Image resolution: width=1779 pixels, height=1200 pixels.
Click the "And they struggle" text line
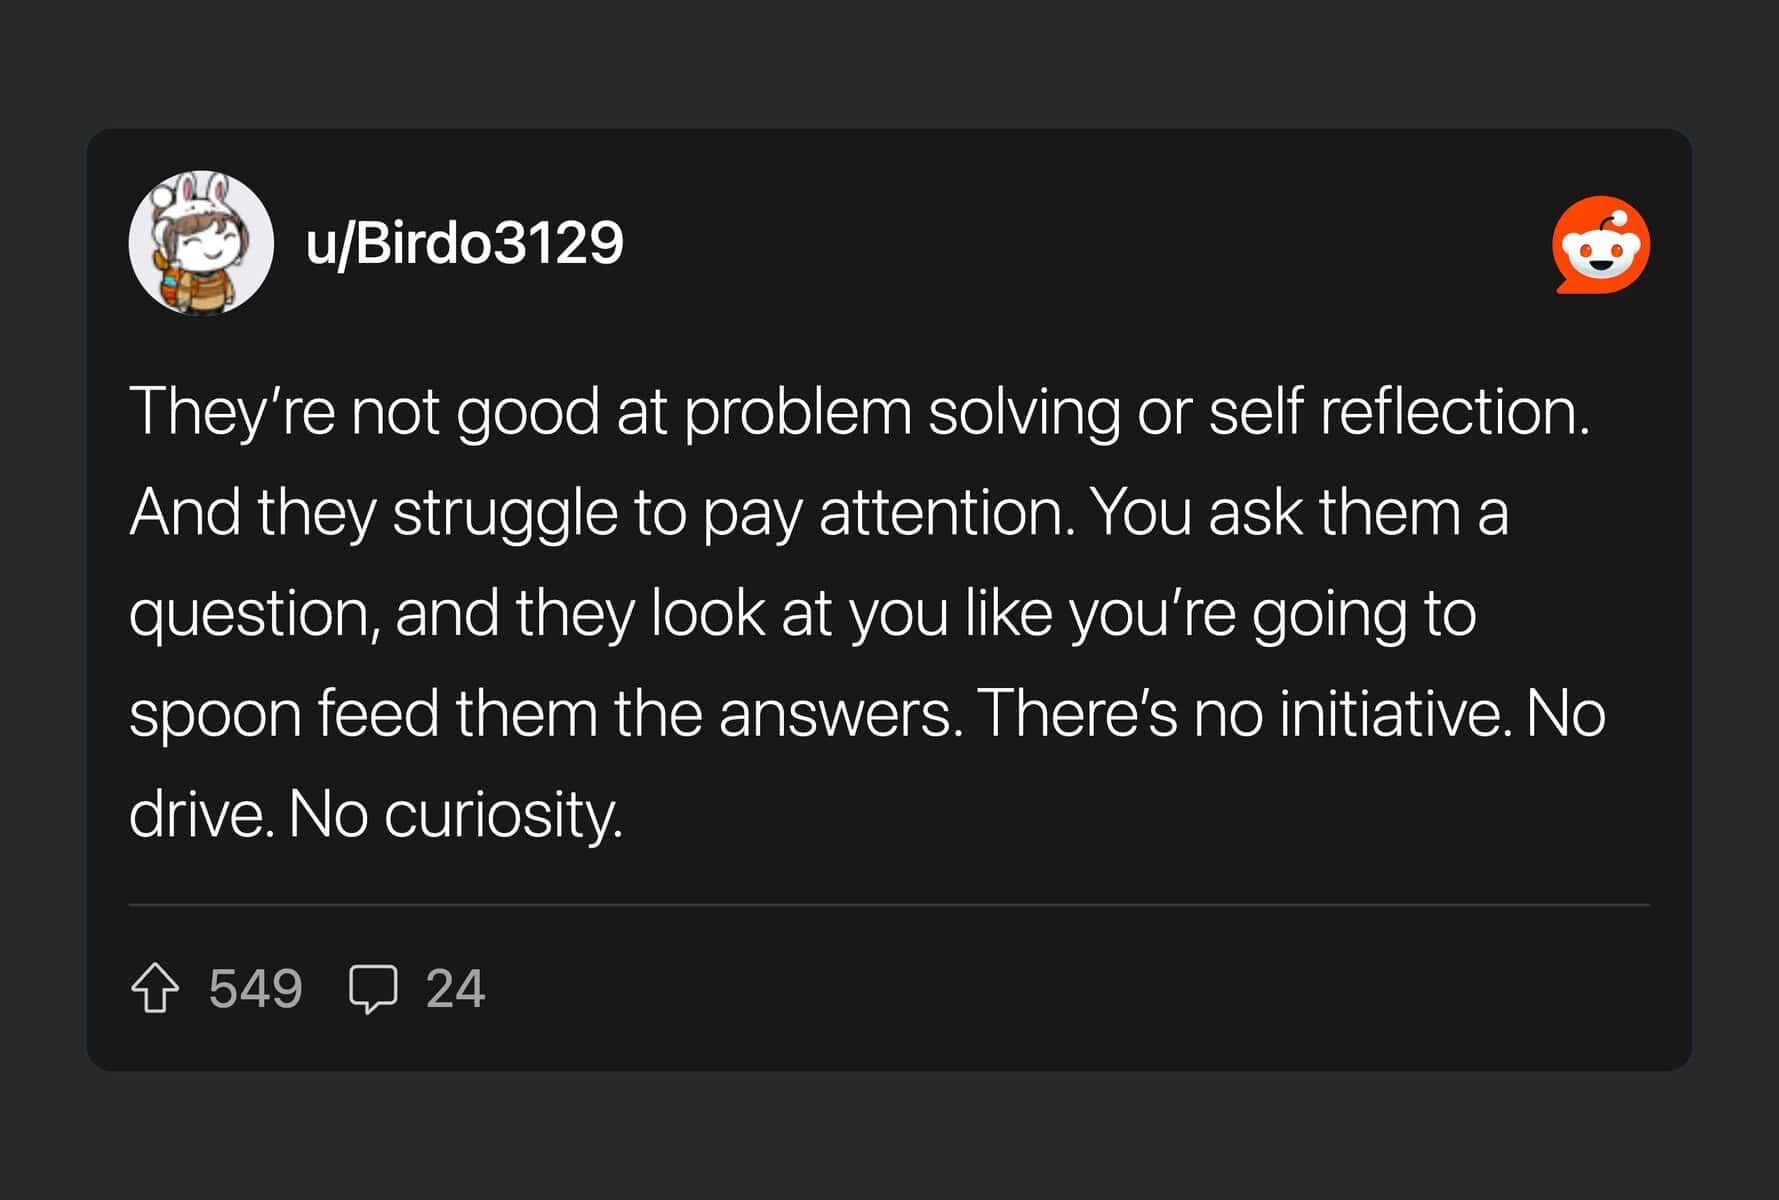[818, 512]
